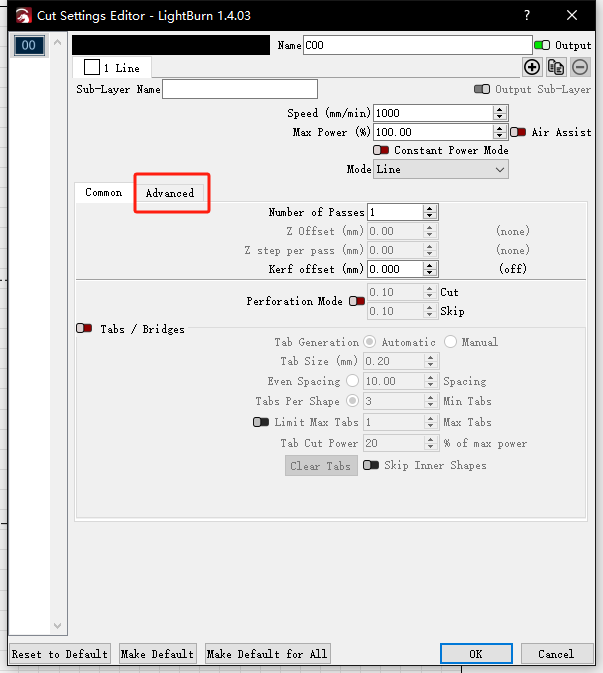Click Tab Cut Power spinner arrows

coord(430,443)
